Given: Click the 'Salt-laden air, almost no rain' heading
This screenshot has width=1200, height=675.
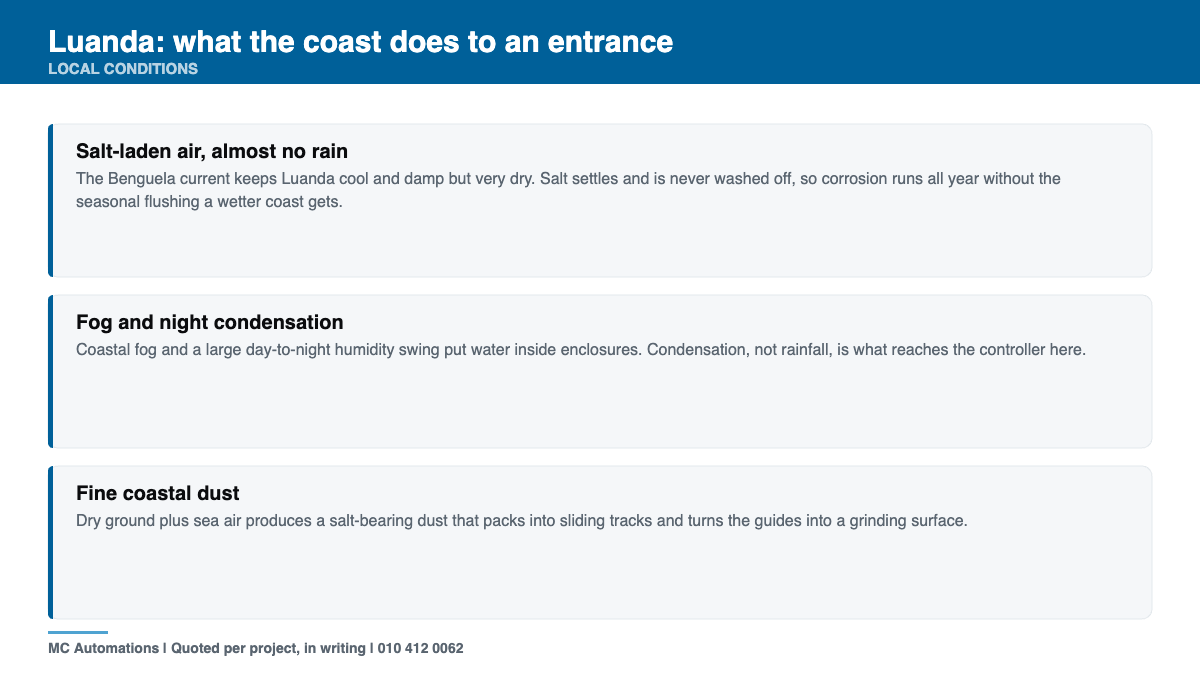Looking at the screenshot, I should pyautogui.click(x=212, y=151).
